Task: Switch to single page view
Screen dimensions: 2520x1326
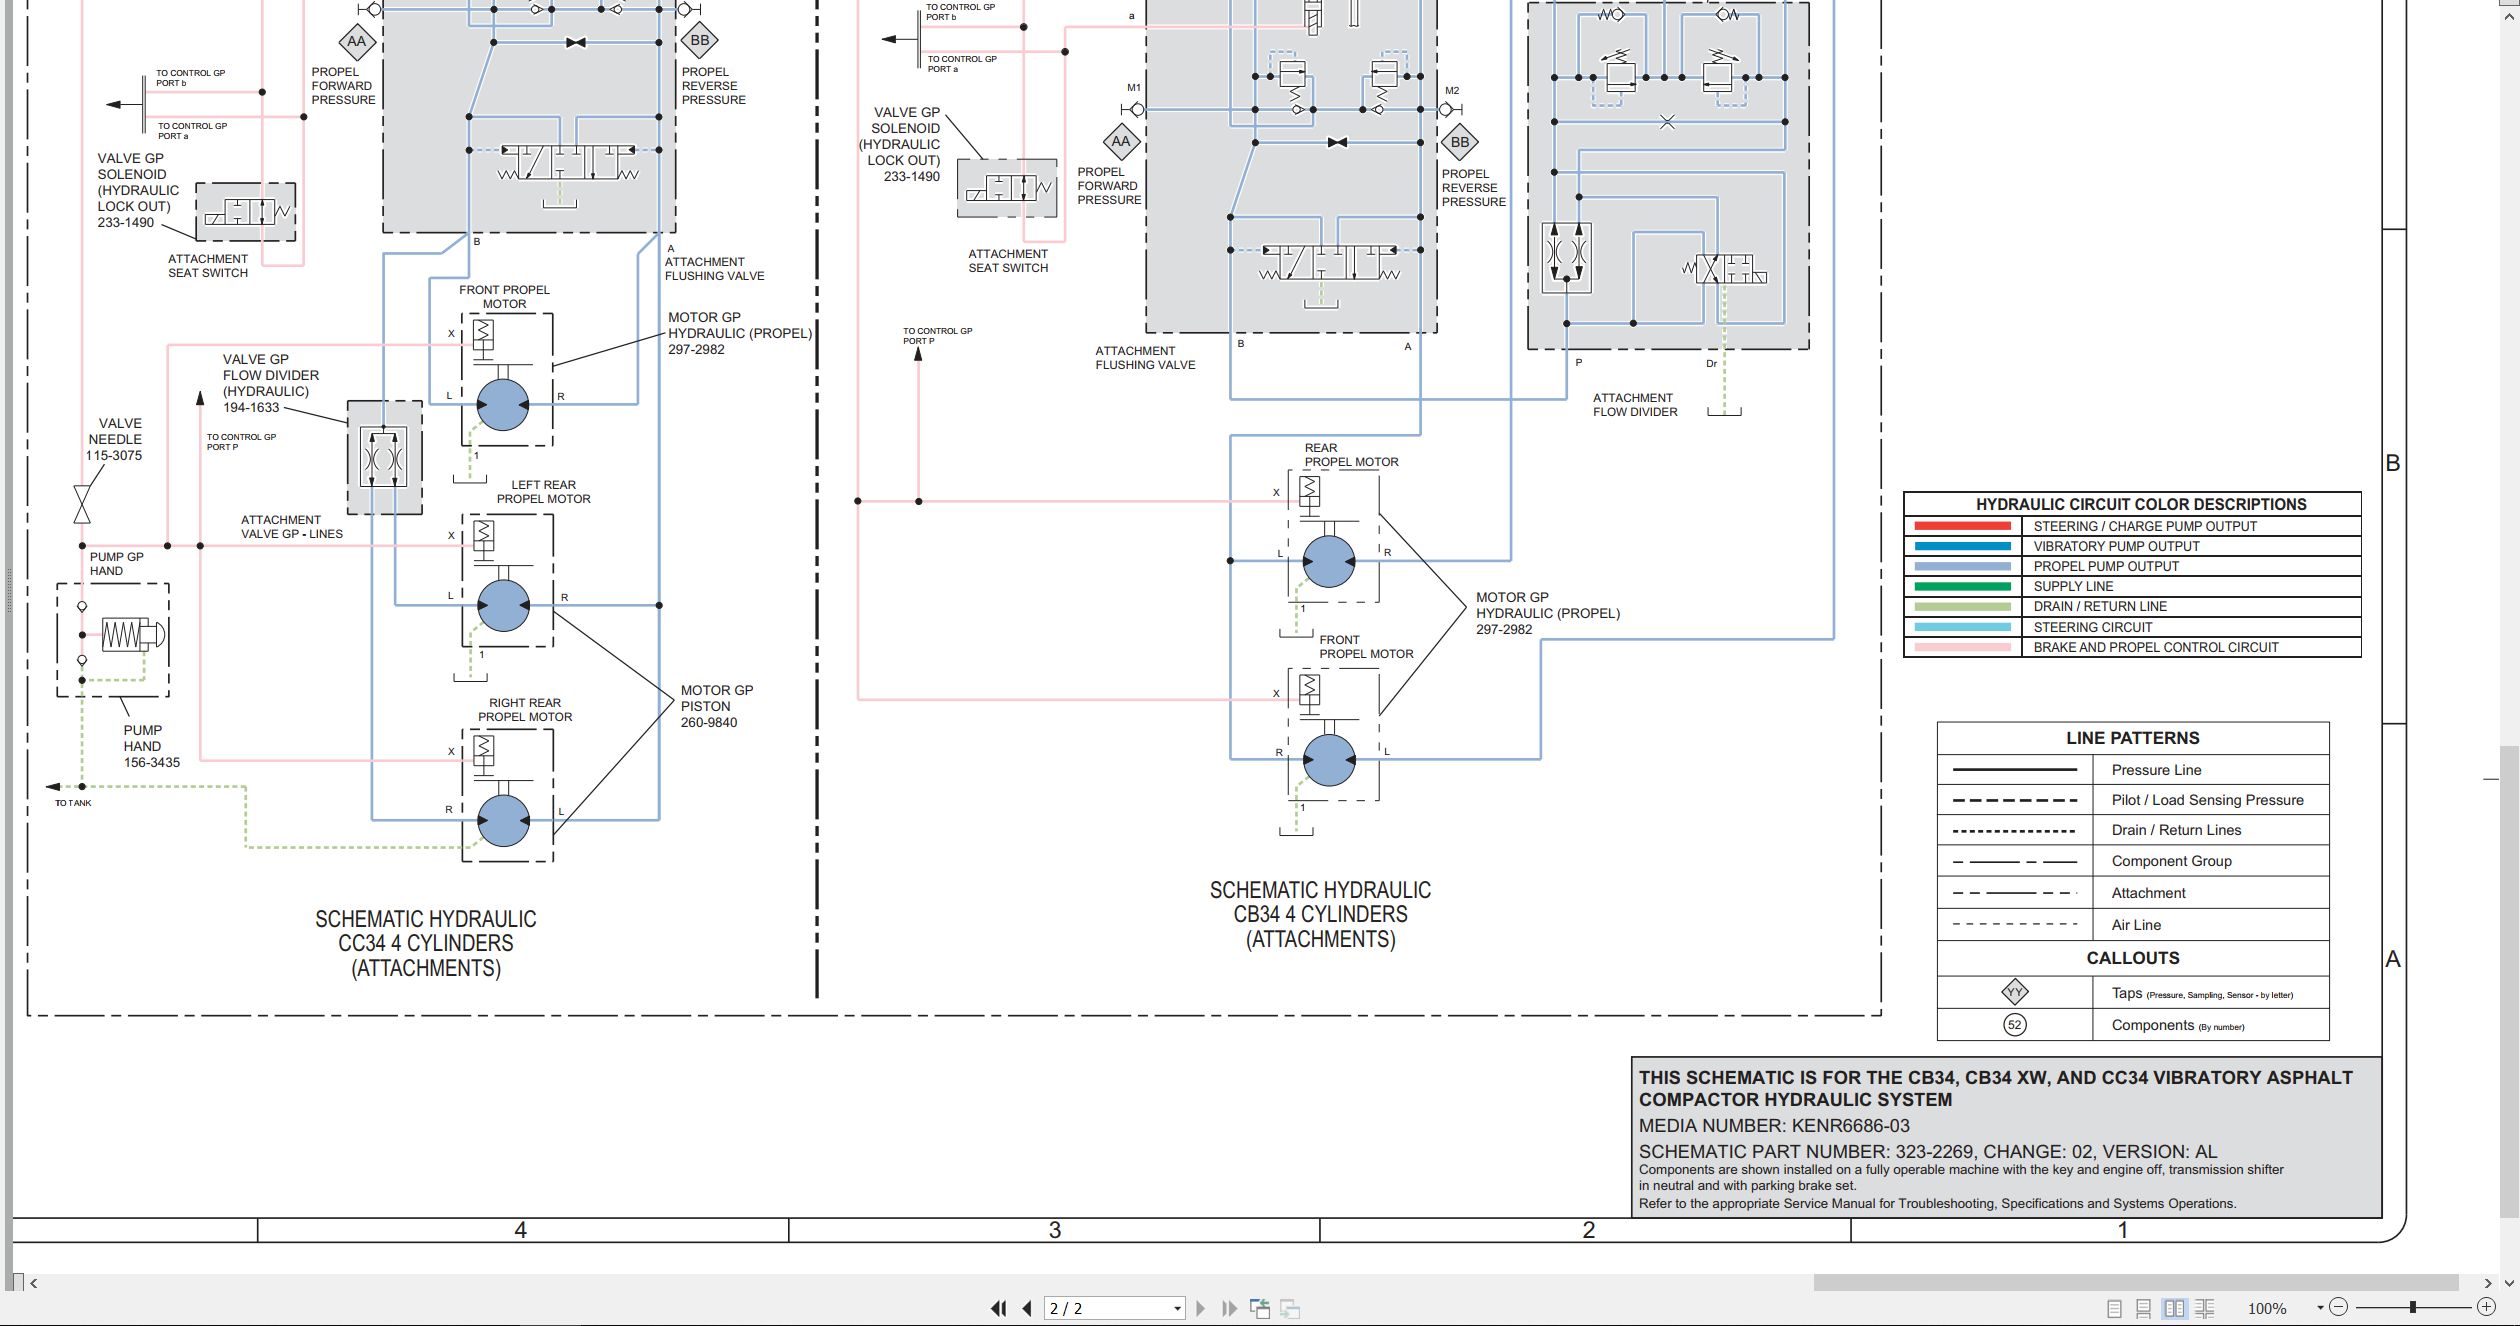Action: (2114, 1308)
